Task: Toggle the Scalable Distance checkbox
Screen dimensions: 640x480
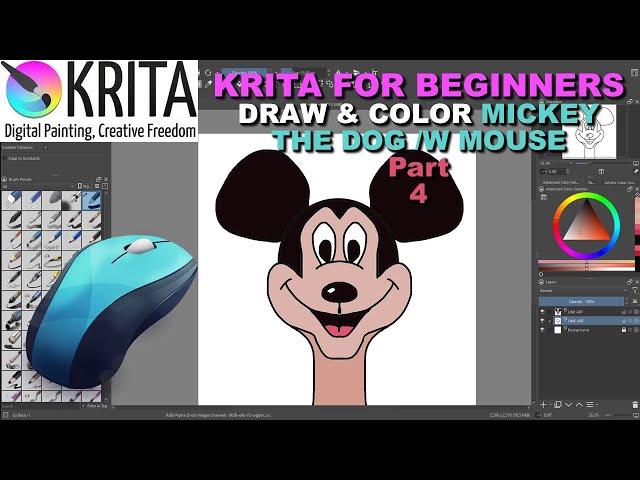Action: 45,147
